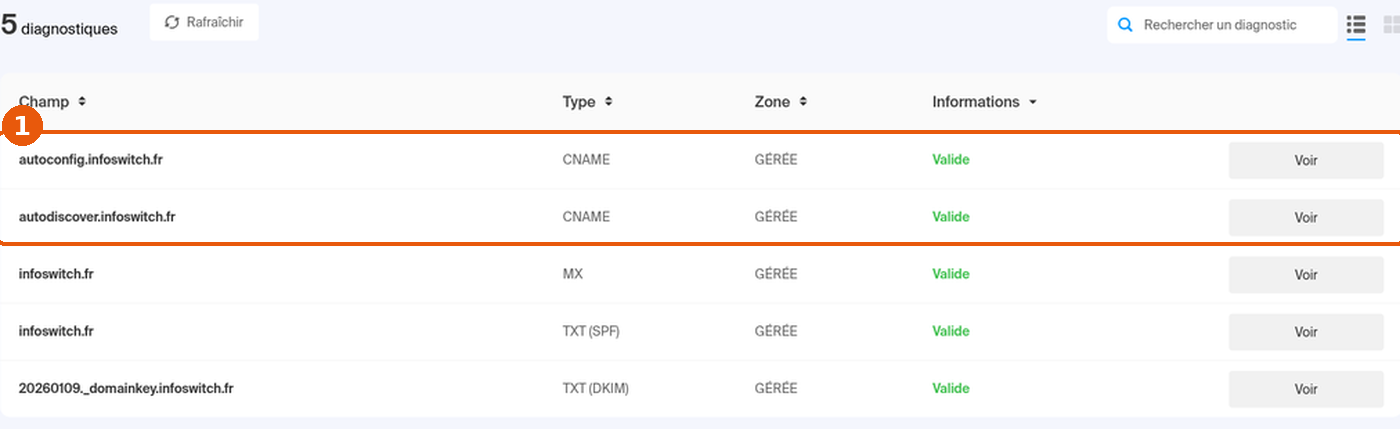Click GÉRÉE zone in the MX row
The image size is (1400, 429).
pos(776,273)
